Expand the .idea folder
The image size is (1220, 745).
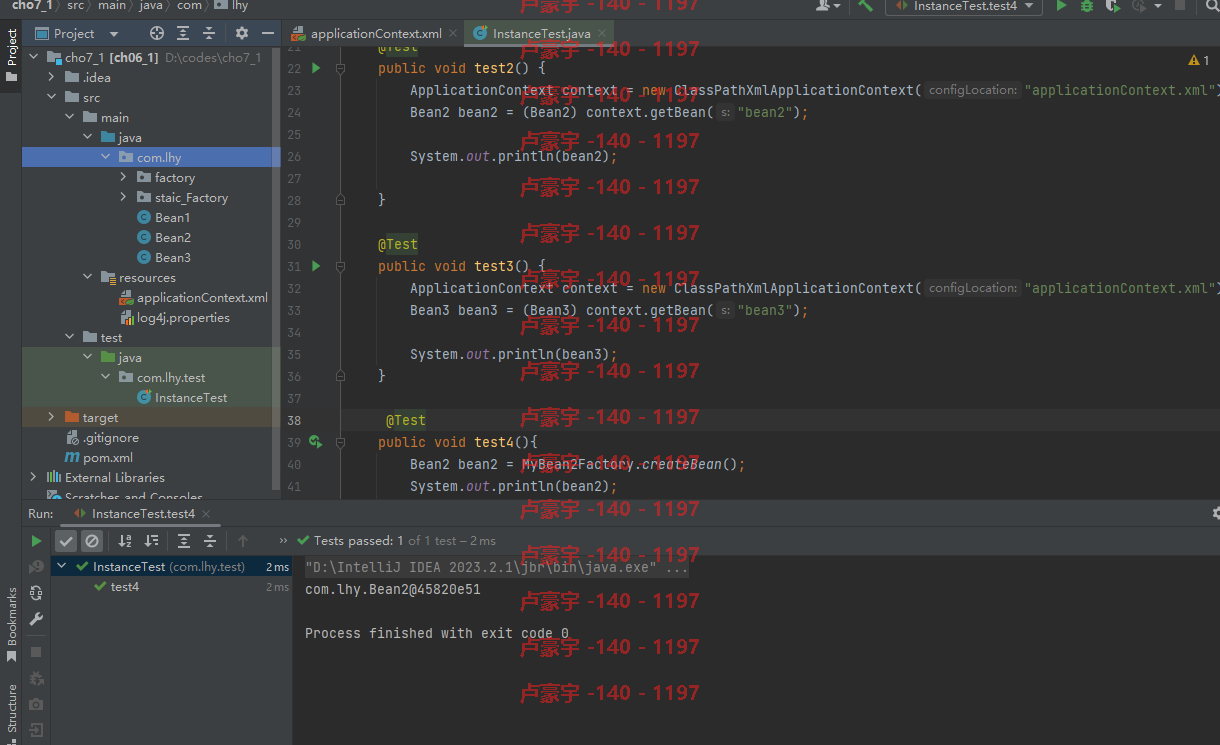pyautogui.click(x=52, y=77)
